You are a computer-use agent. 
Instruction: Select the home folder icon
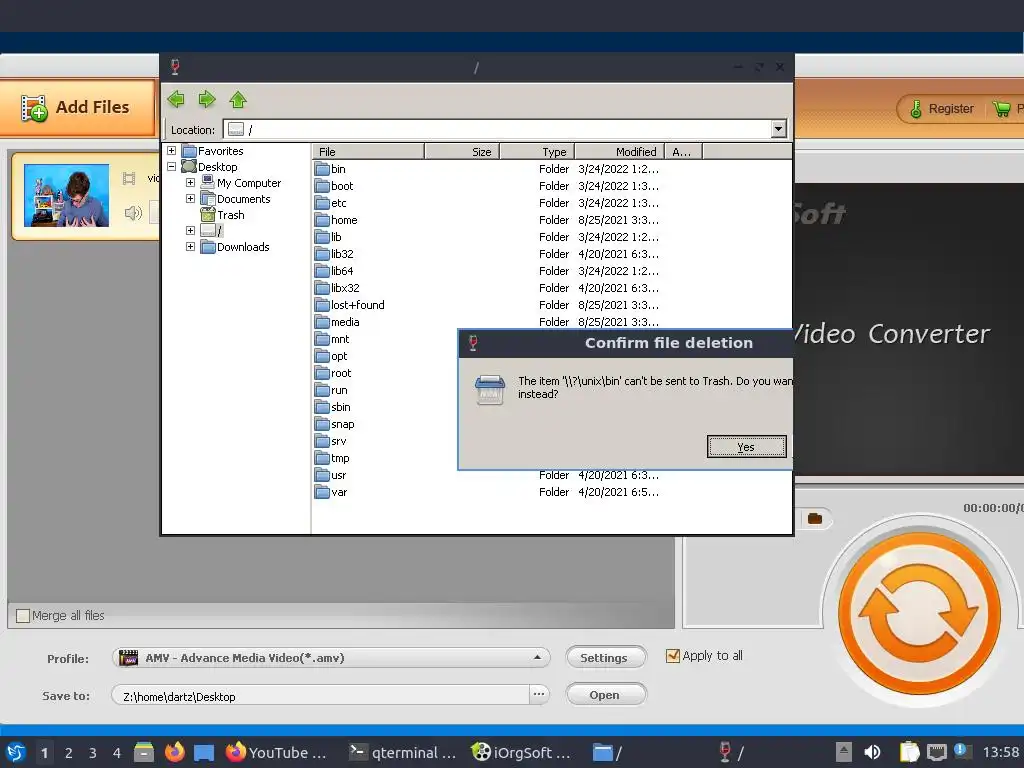[x=322, y=220]
